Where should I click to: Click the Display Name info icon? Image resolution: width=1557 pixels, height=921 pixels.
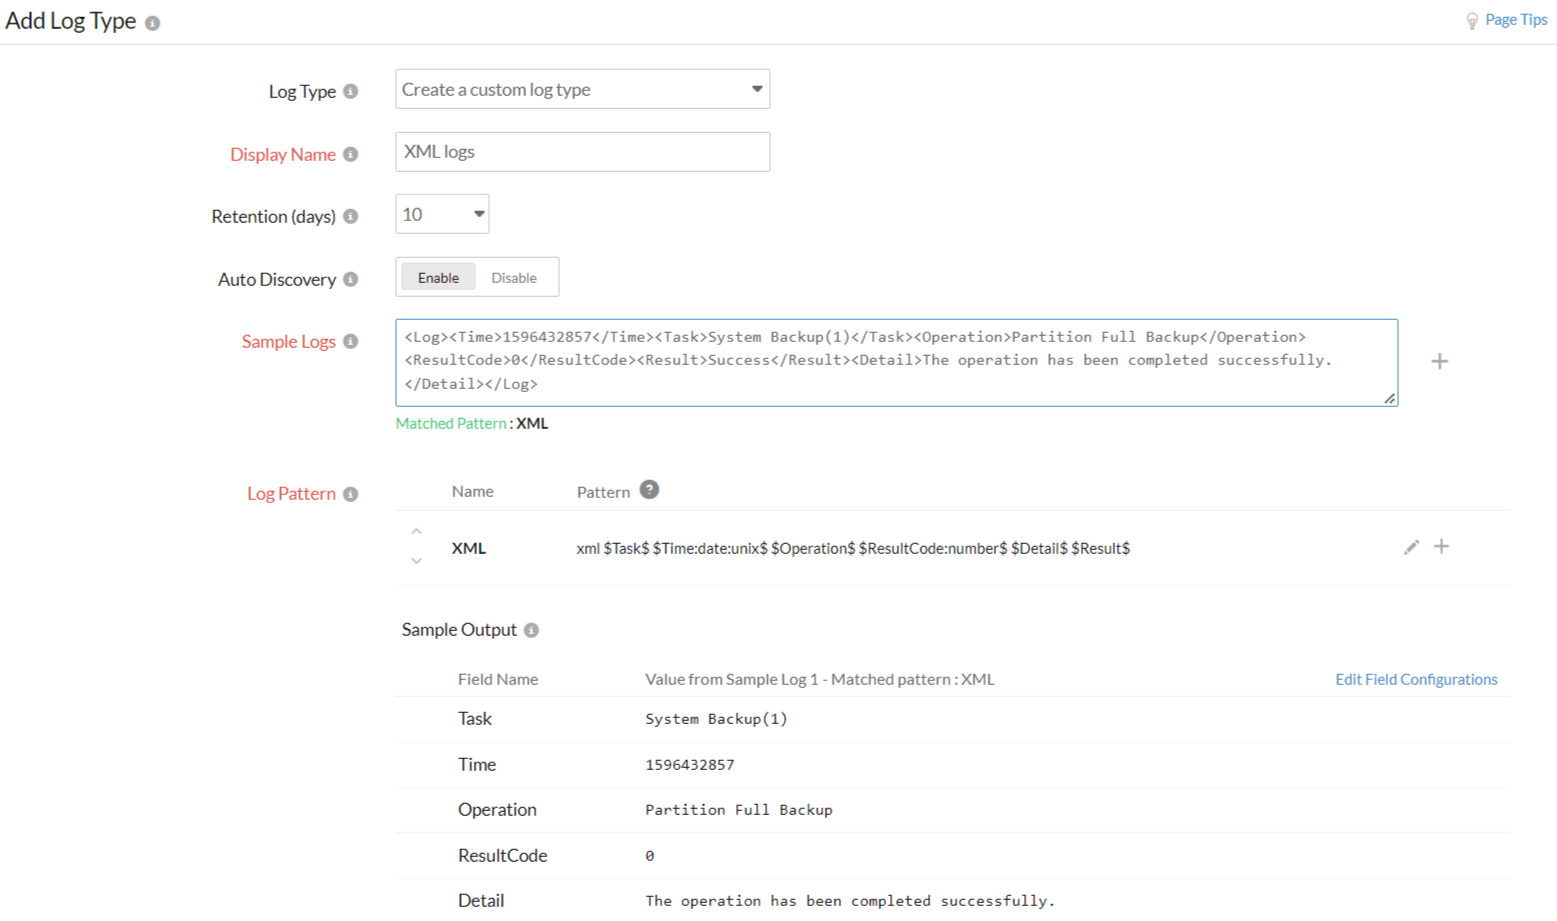(350, 154)
